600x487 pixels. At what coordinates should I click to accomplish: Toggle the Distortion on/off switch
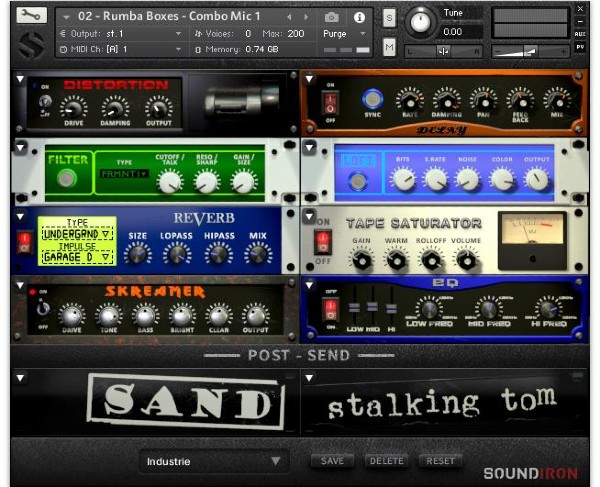[x=45, y=102]
